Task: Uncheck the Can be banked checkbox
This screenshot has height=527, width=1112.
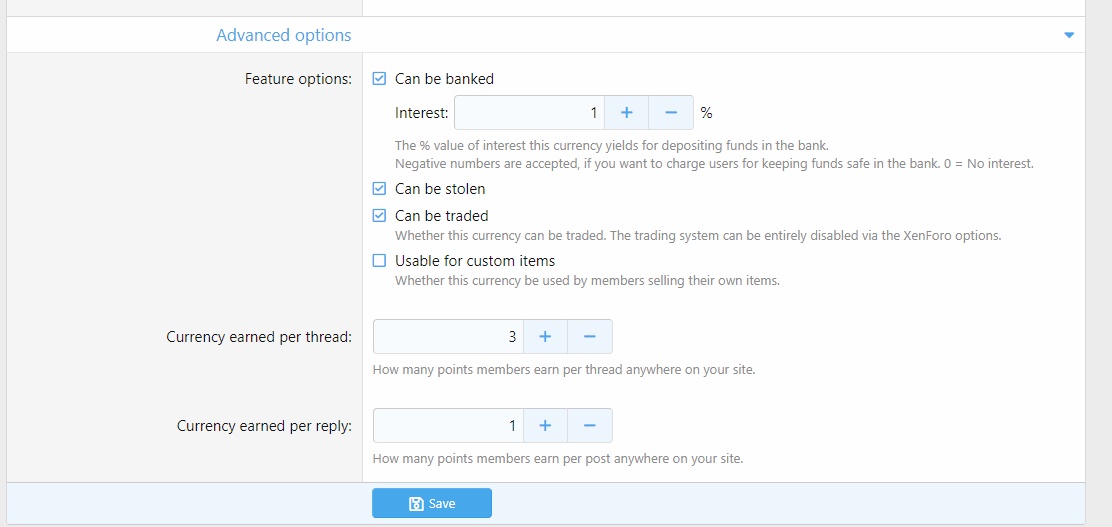Action: click(379, 79)
